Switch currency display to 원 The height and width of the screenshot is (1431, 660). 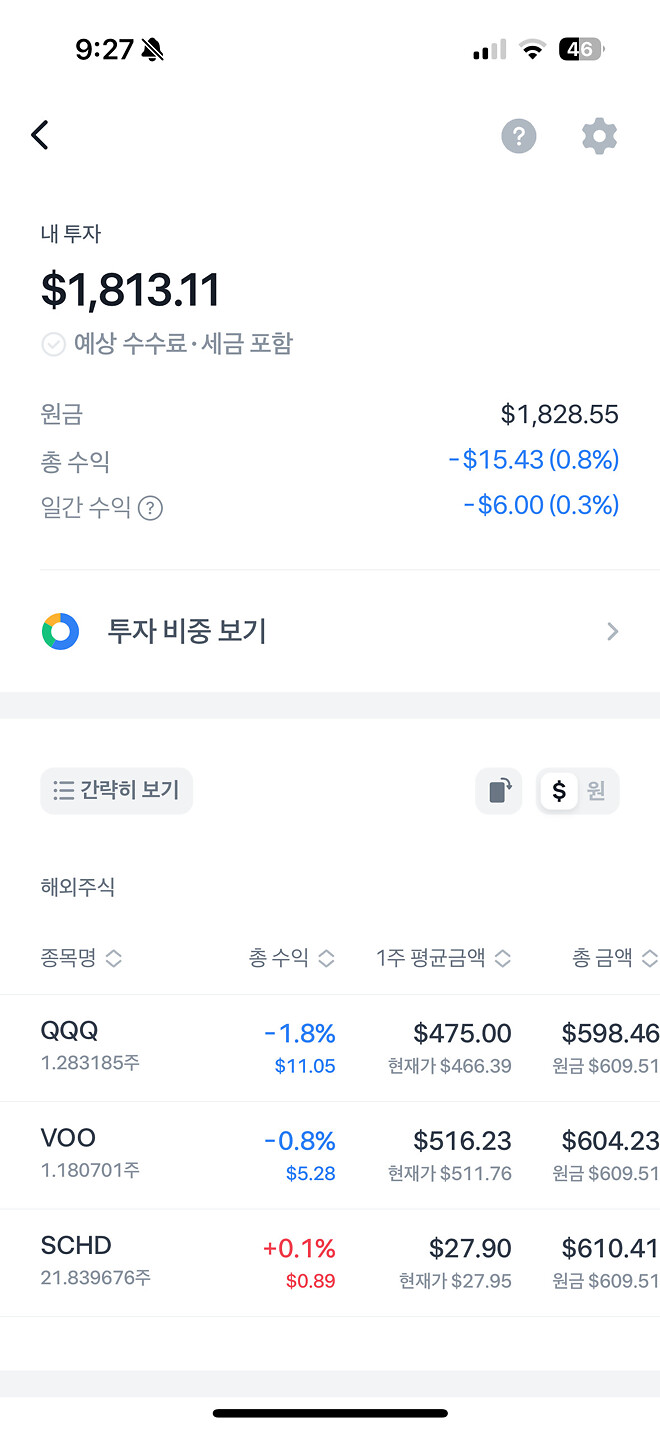[598, 790]
